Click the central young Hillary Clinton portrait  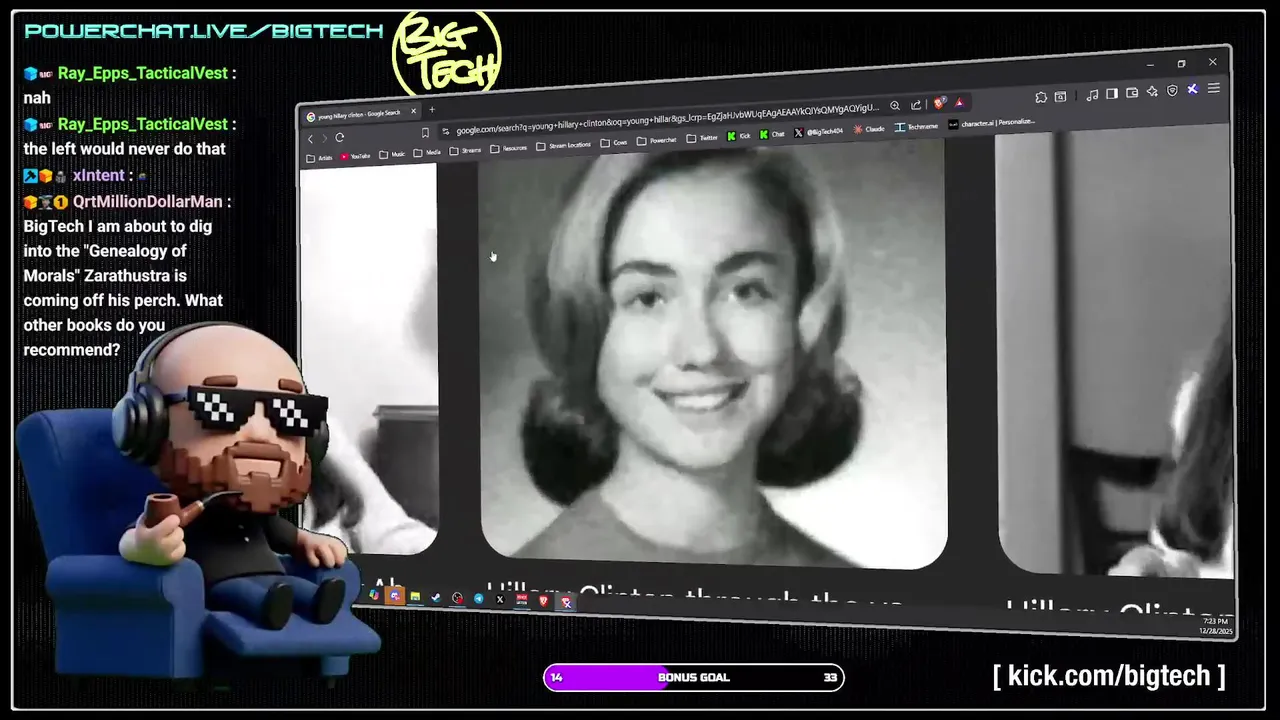[713, 355]
